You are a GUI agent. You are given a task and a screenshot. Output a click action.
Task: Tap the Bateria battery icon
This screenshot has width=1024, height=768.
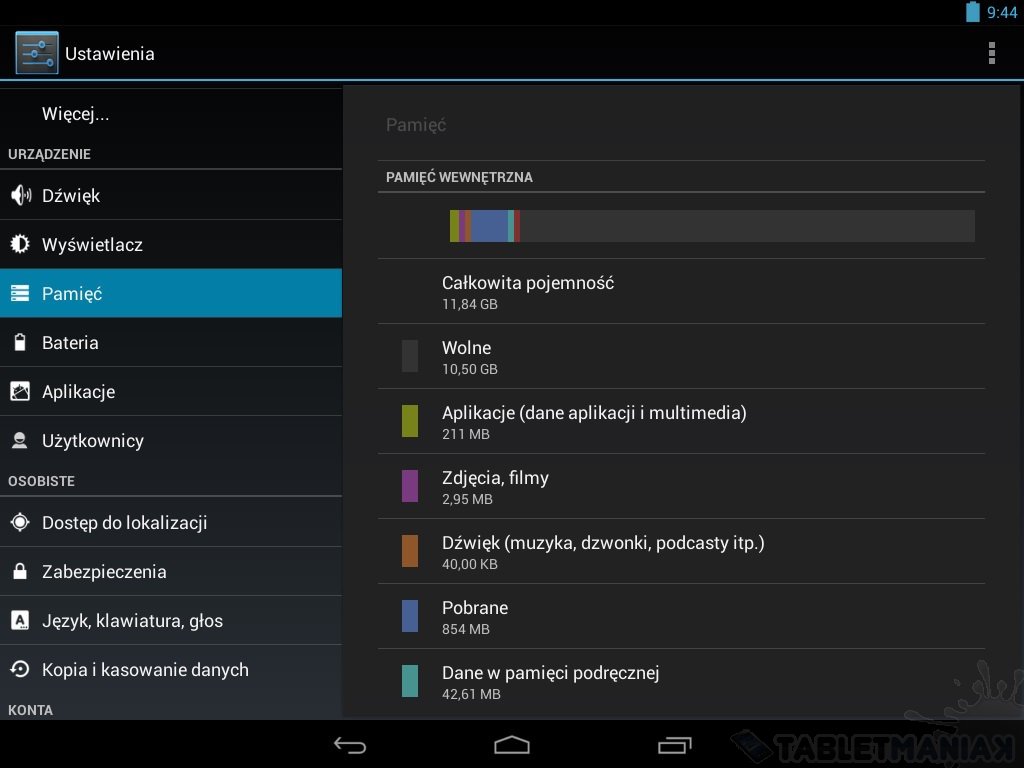[x=20, y=342]
